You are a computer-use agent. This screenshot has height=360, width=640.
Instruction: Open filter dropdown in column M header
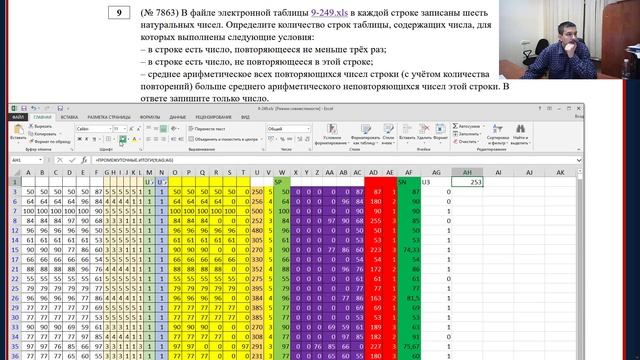click(x=152, y=182)
